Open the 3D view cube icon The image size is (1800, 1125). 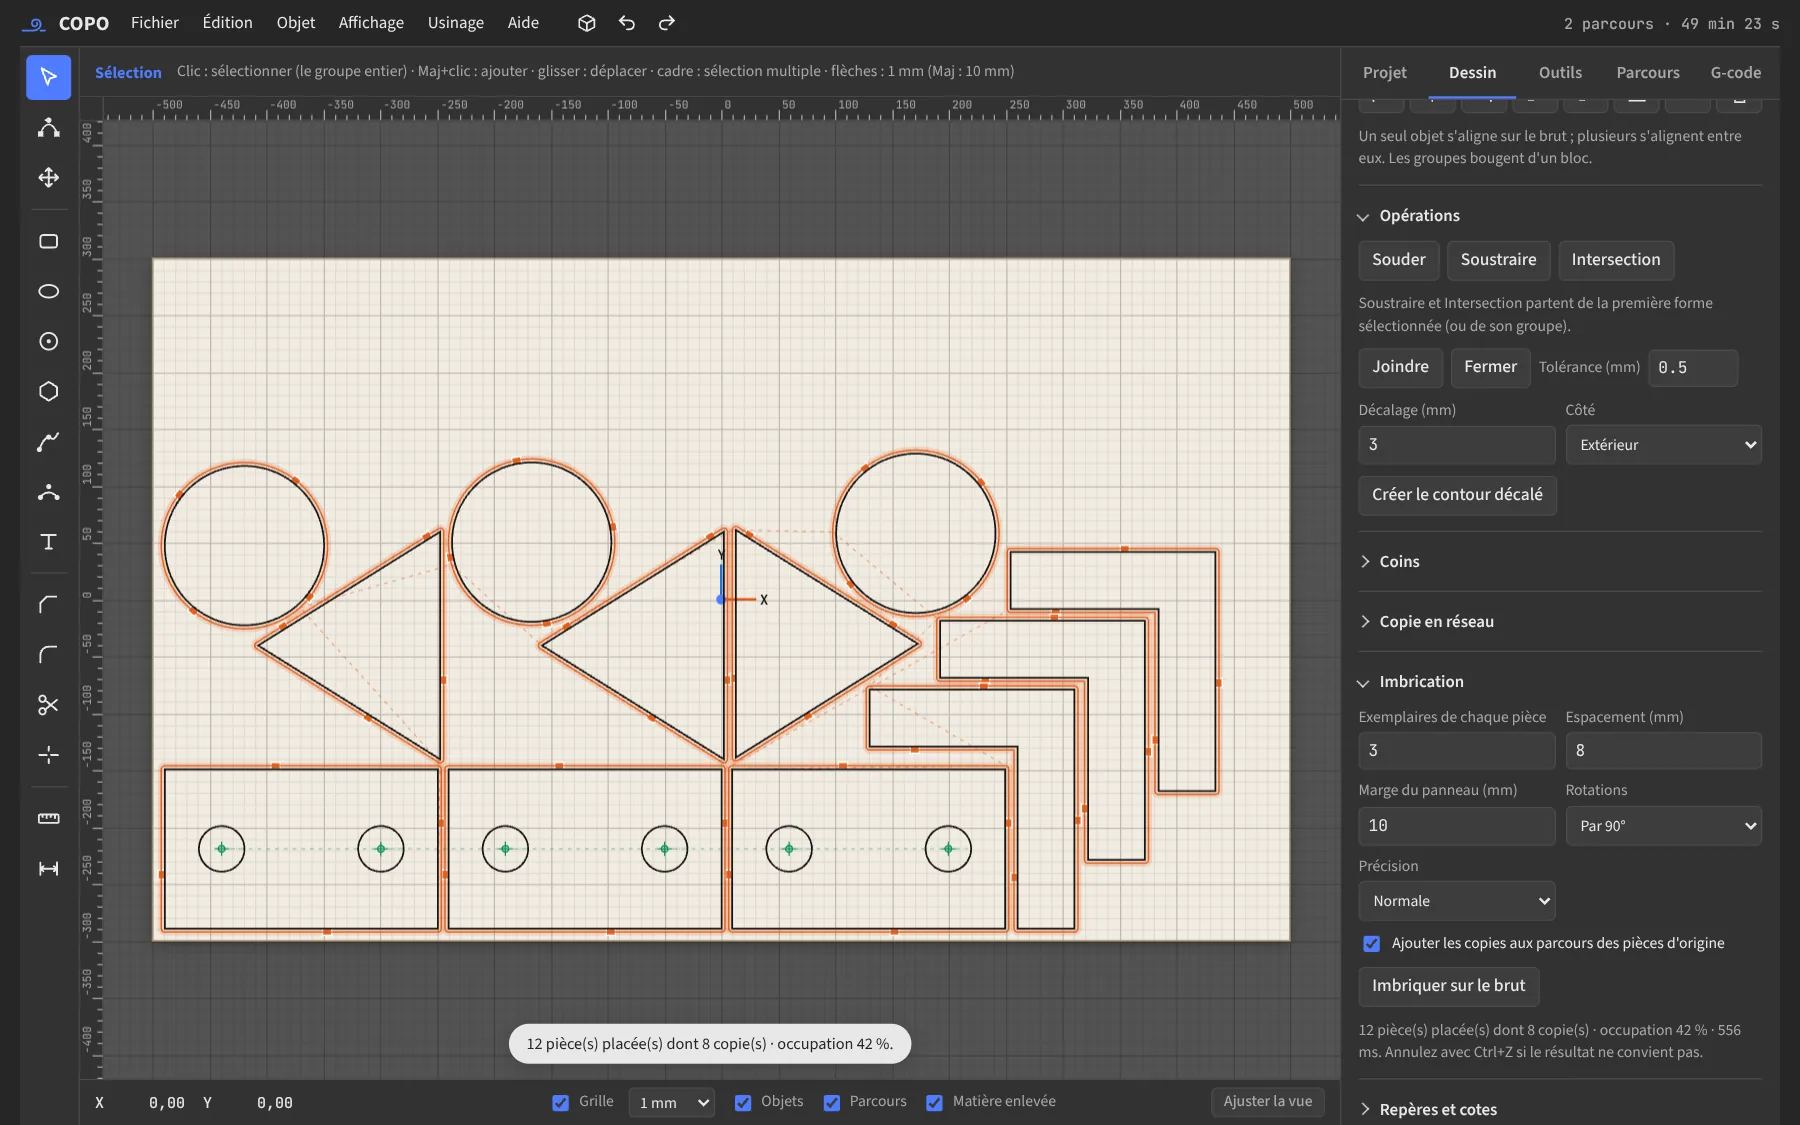pyautogui.click(x=587, y=23)
